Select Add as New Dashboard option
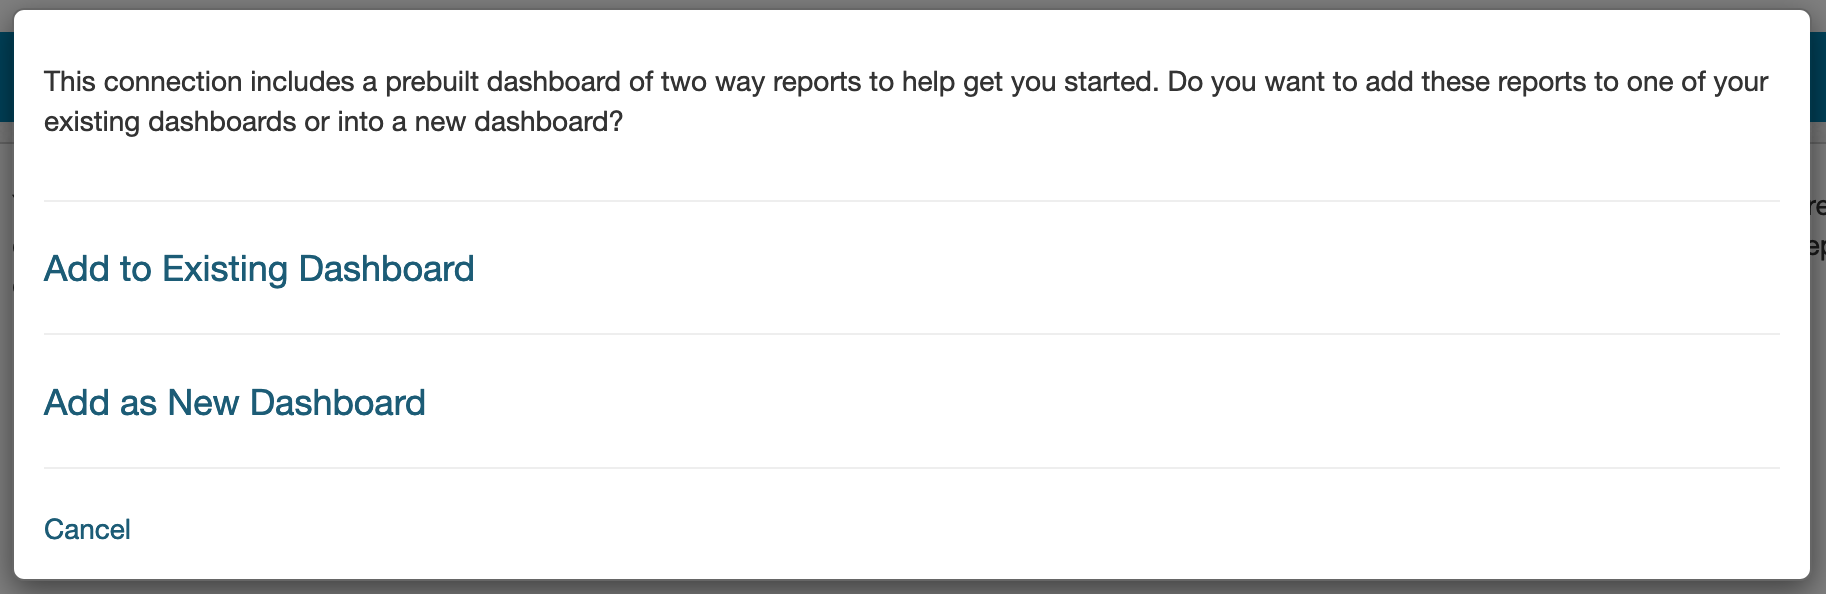Screen dimensions: 1826x594 (235, 403)
